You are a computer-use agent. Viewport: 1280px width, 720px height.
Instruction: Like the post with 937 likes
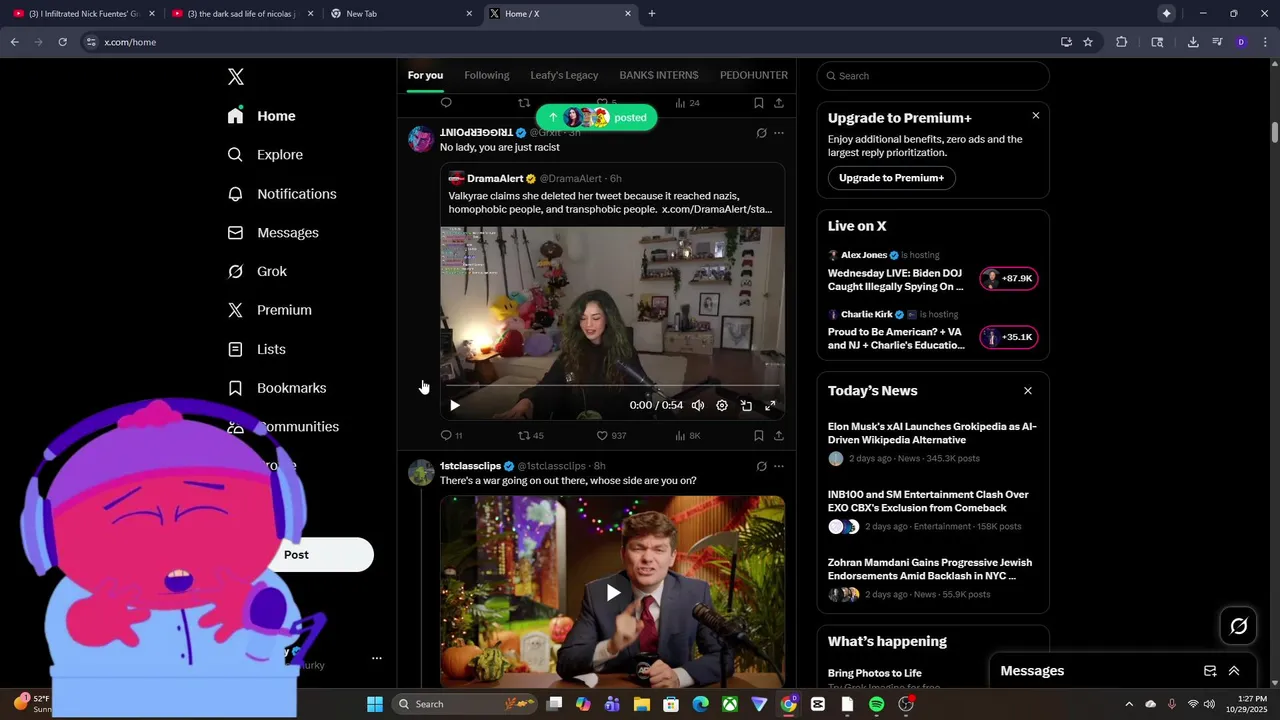[x=611, y=436]
